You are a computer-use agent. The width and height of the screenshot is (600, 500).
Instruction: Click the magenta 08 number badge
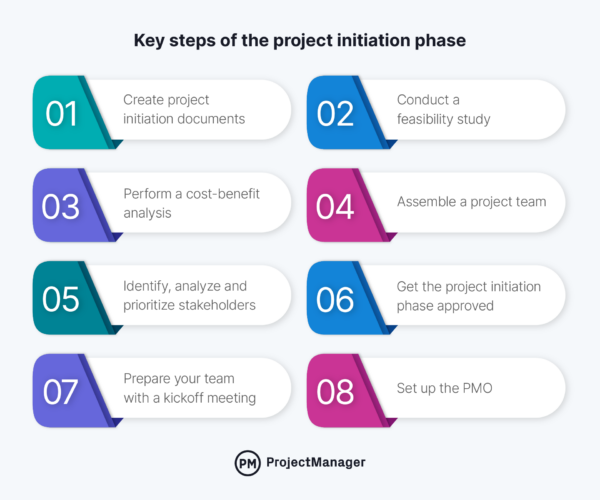(335, 391)
